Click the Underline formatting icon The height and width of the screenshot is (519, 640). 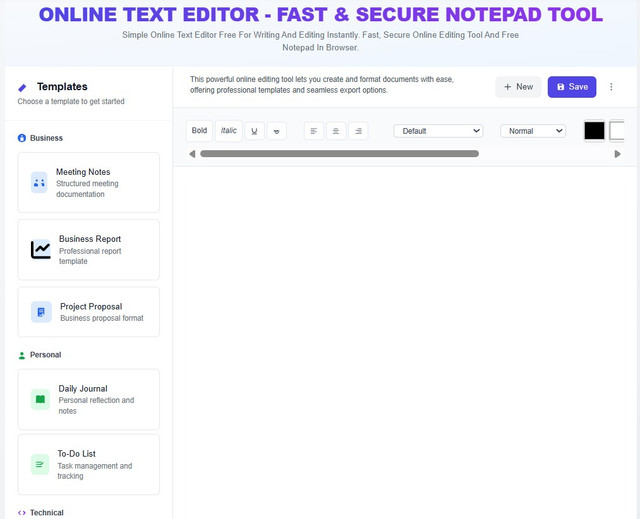(254, 131)
